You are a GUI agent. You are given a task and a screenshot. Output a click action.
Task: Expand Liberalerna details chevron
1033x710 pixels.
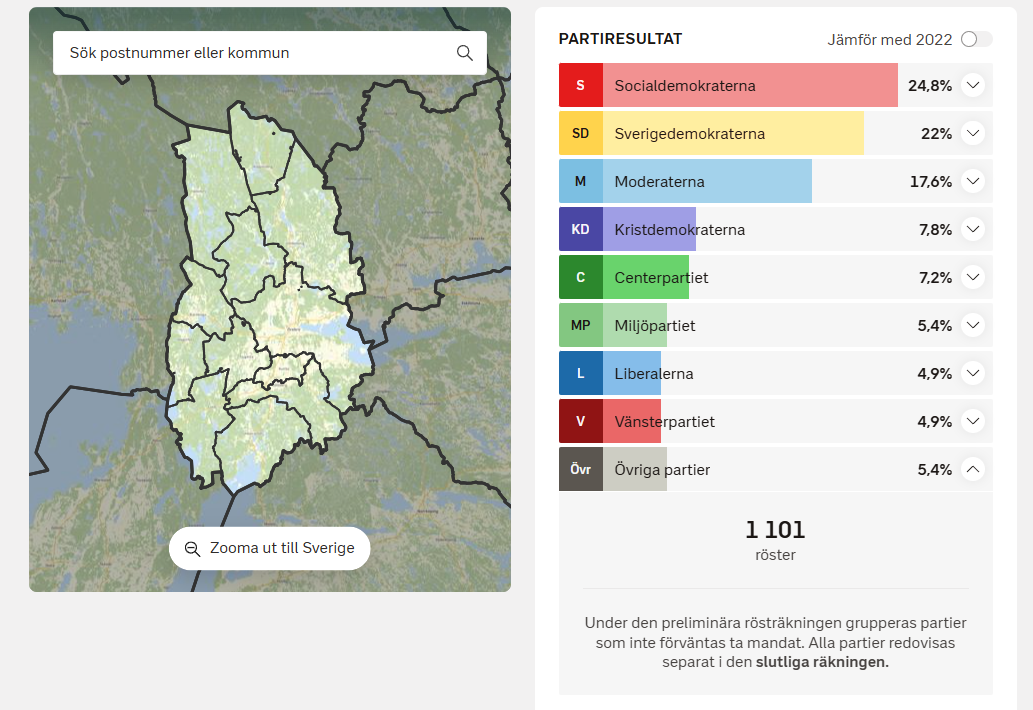coord(973,373)
